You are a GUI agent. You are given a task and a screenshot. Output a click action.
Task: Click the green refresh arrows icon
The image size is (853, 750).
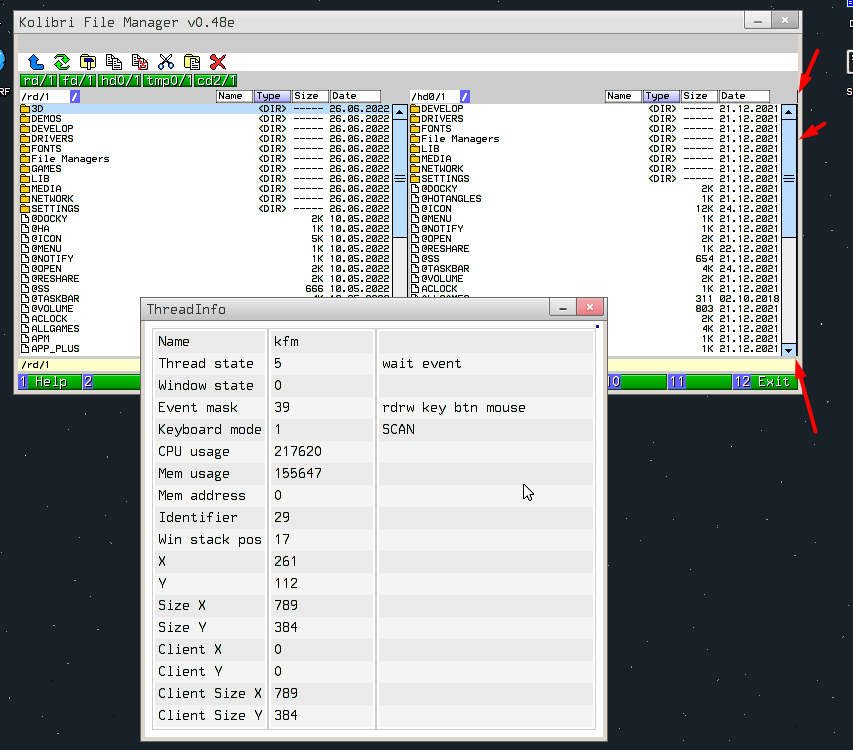pos(62,62)
